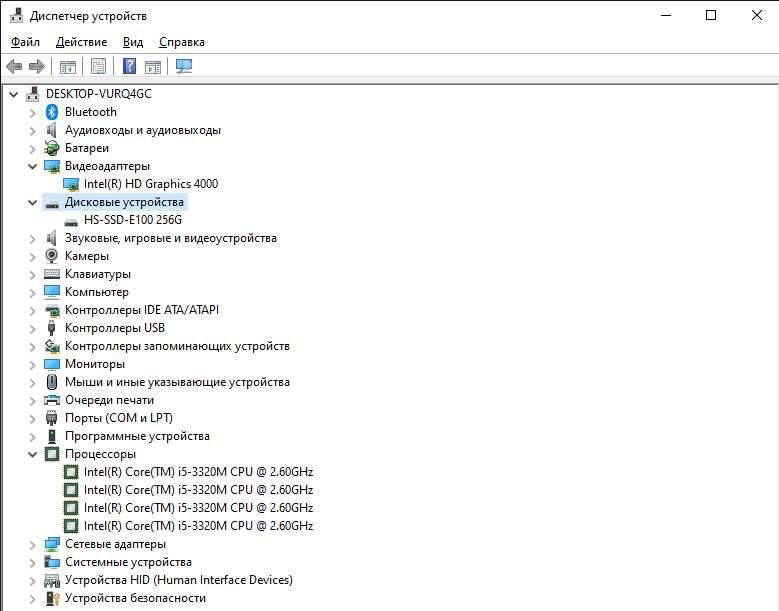Select the Устройства безопасности label

tap(135, 598)
